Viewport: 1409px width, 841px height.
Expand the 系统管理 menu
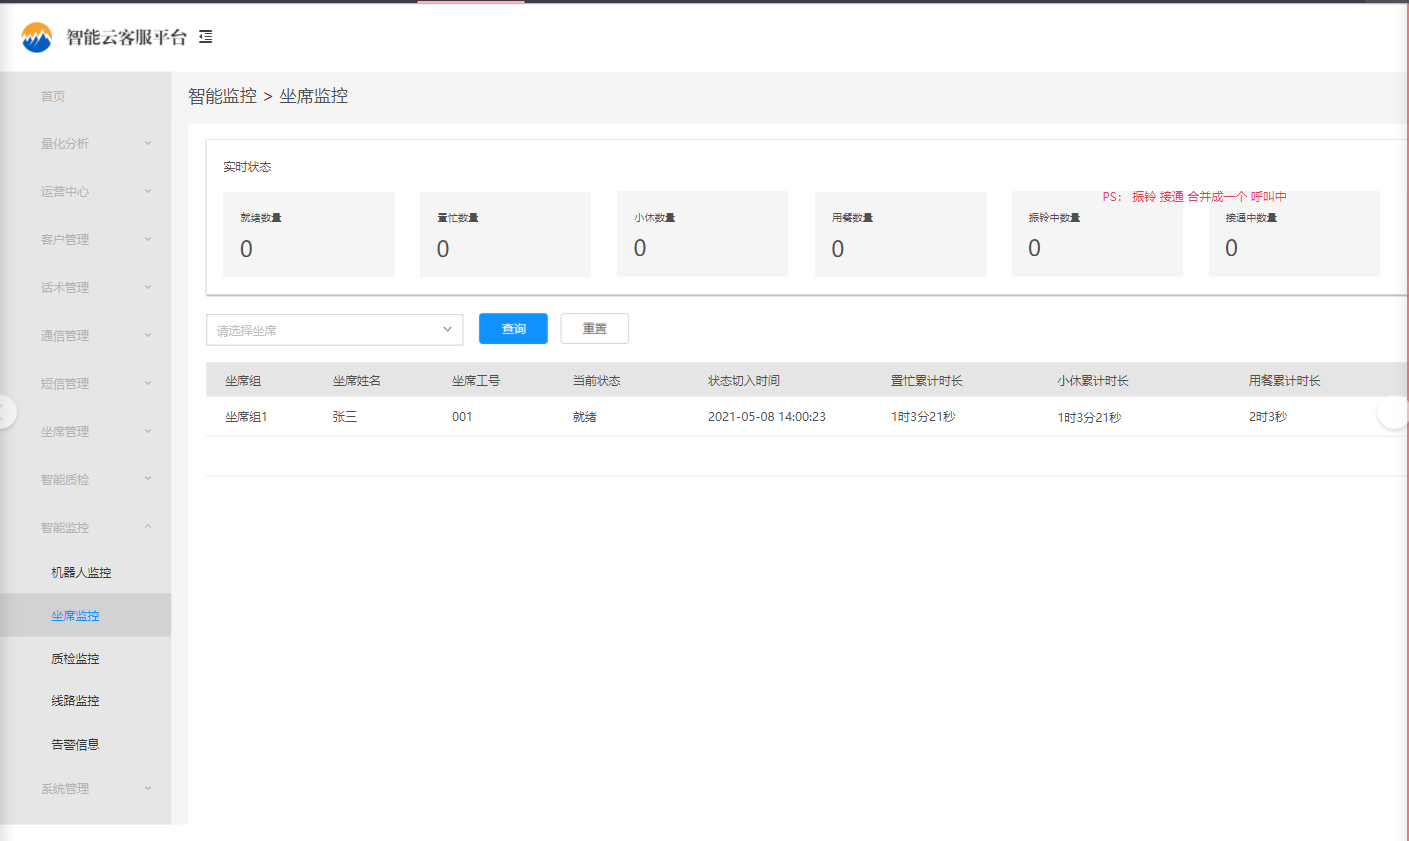click(x=86, y=789)
